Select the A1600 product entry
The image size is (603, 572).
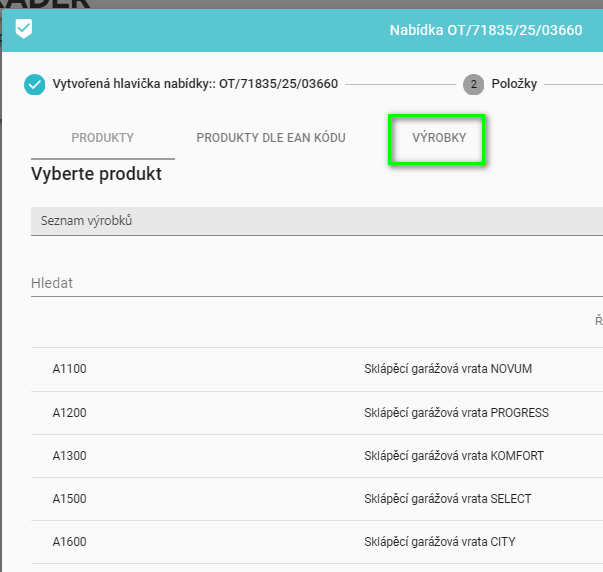pos(70,542)
